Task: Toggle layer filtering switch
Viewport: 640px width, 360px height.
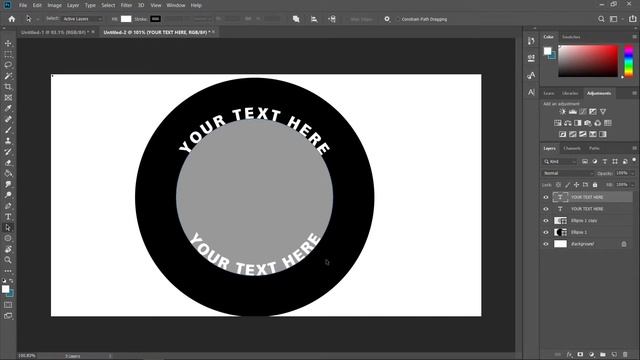Action: click(634, 160)
